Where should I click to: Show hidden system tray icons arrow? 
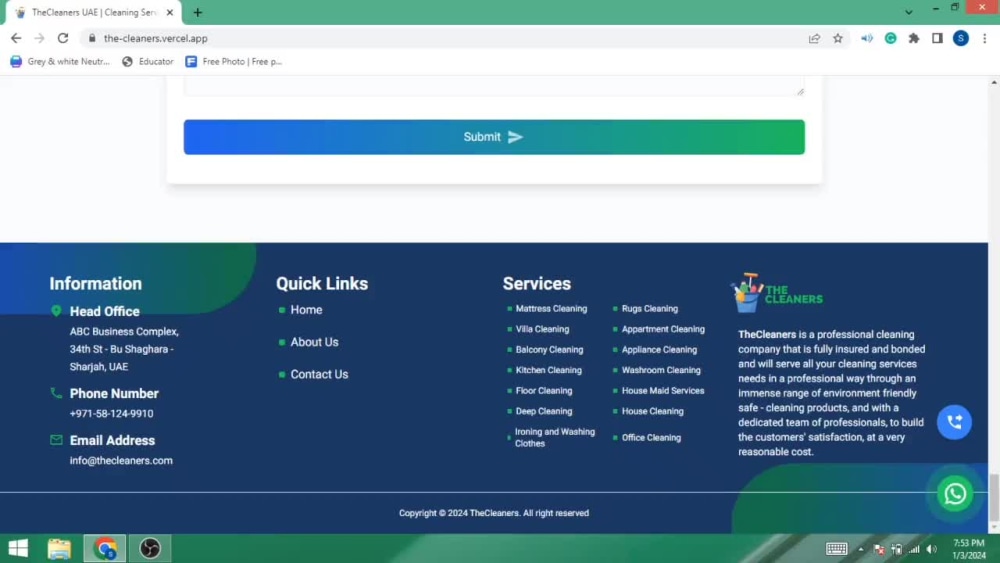(x=860, y=549)
